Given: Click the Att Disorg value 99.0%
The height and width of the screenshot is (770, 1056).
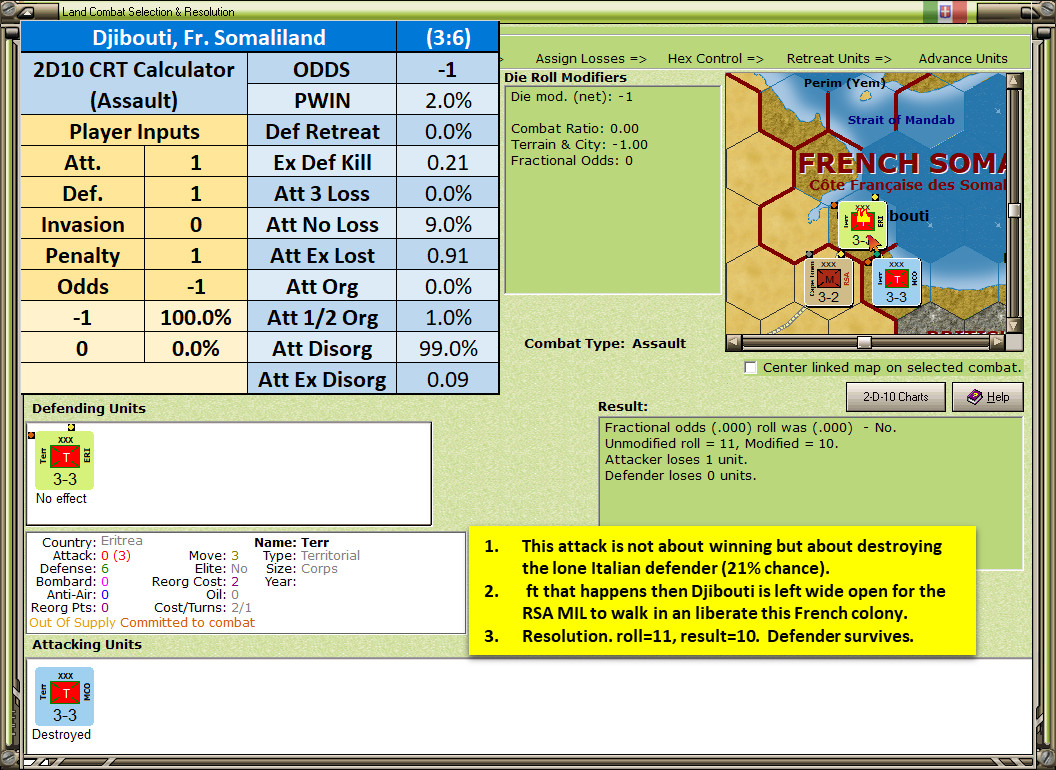Looking at the screenshot, I should coord(448,348).
